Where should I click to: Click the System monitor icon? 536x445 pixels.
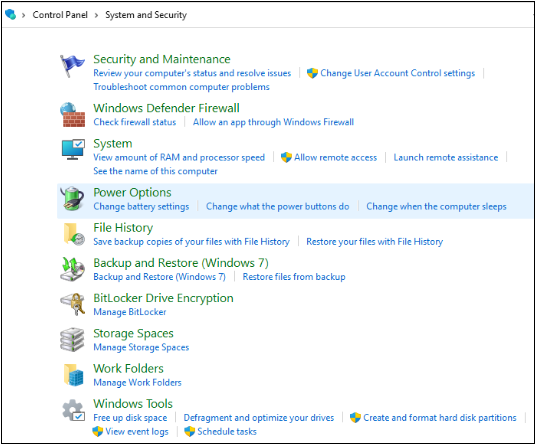tap(73, 149)
